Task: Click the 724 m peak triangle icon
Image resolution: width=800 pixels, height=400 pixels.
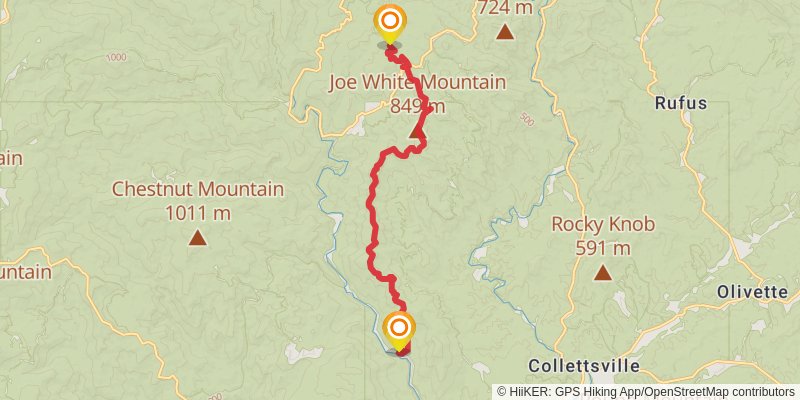Action: point(505,32)
